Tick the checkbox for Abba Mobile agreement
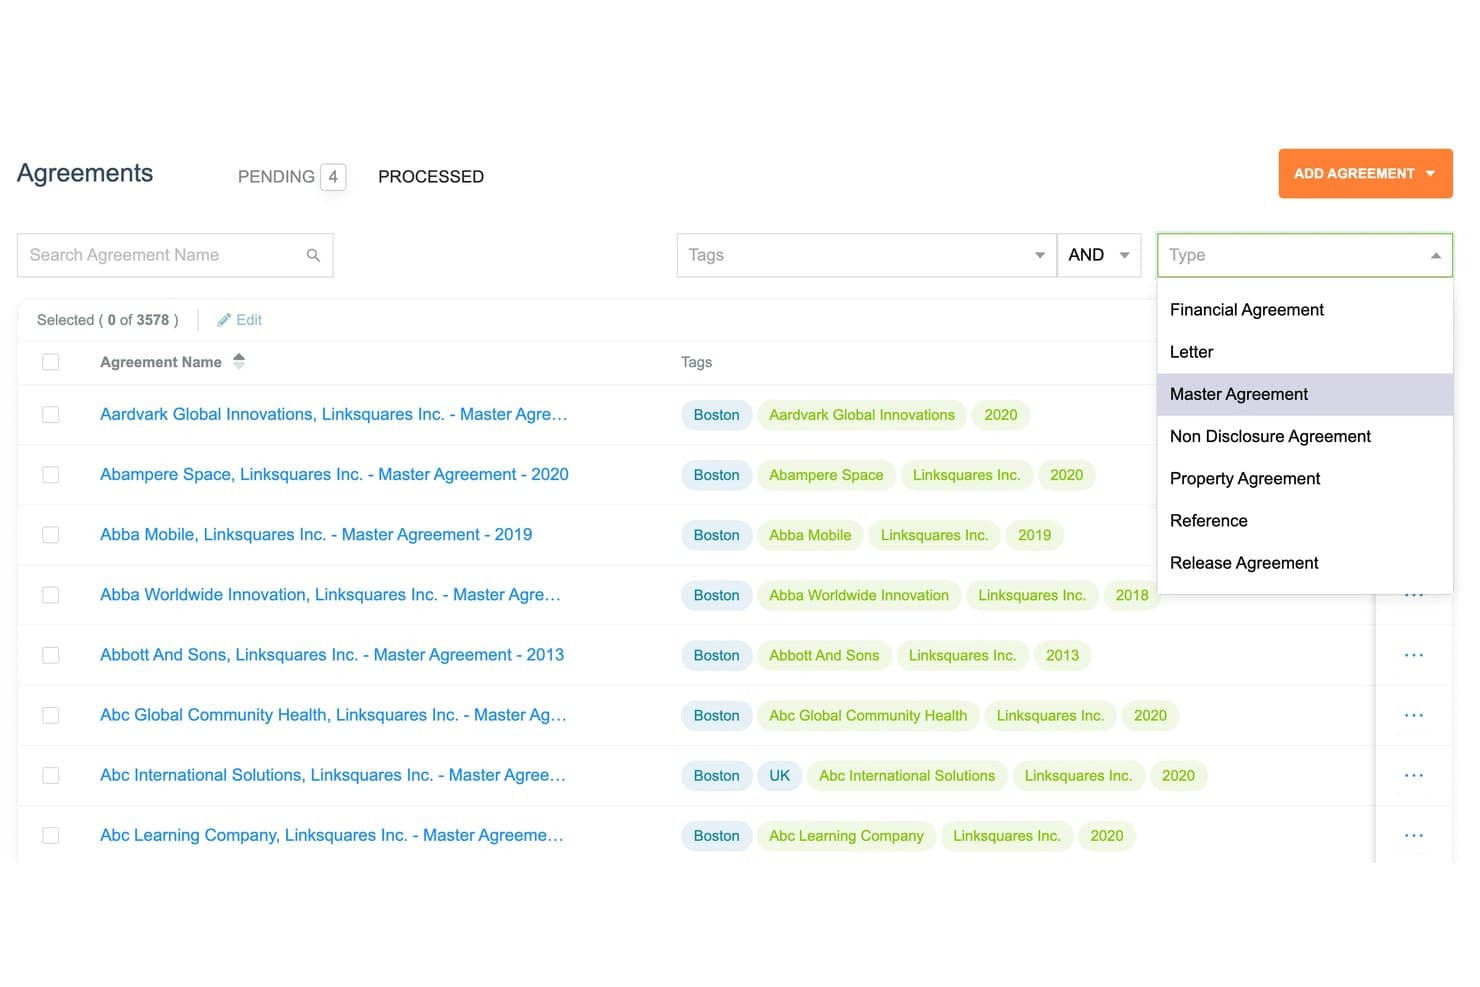Viewport: 1480px width, 987px height. (x=51, y=535)
